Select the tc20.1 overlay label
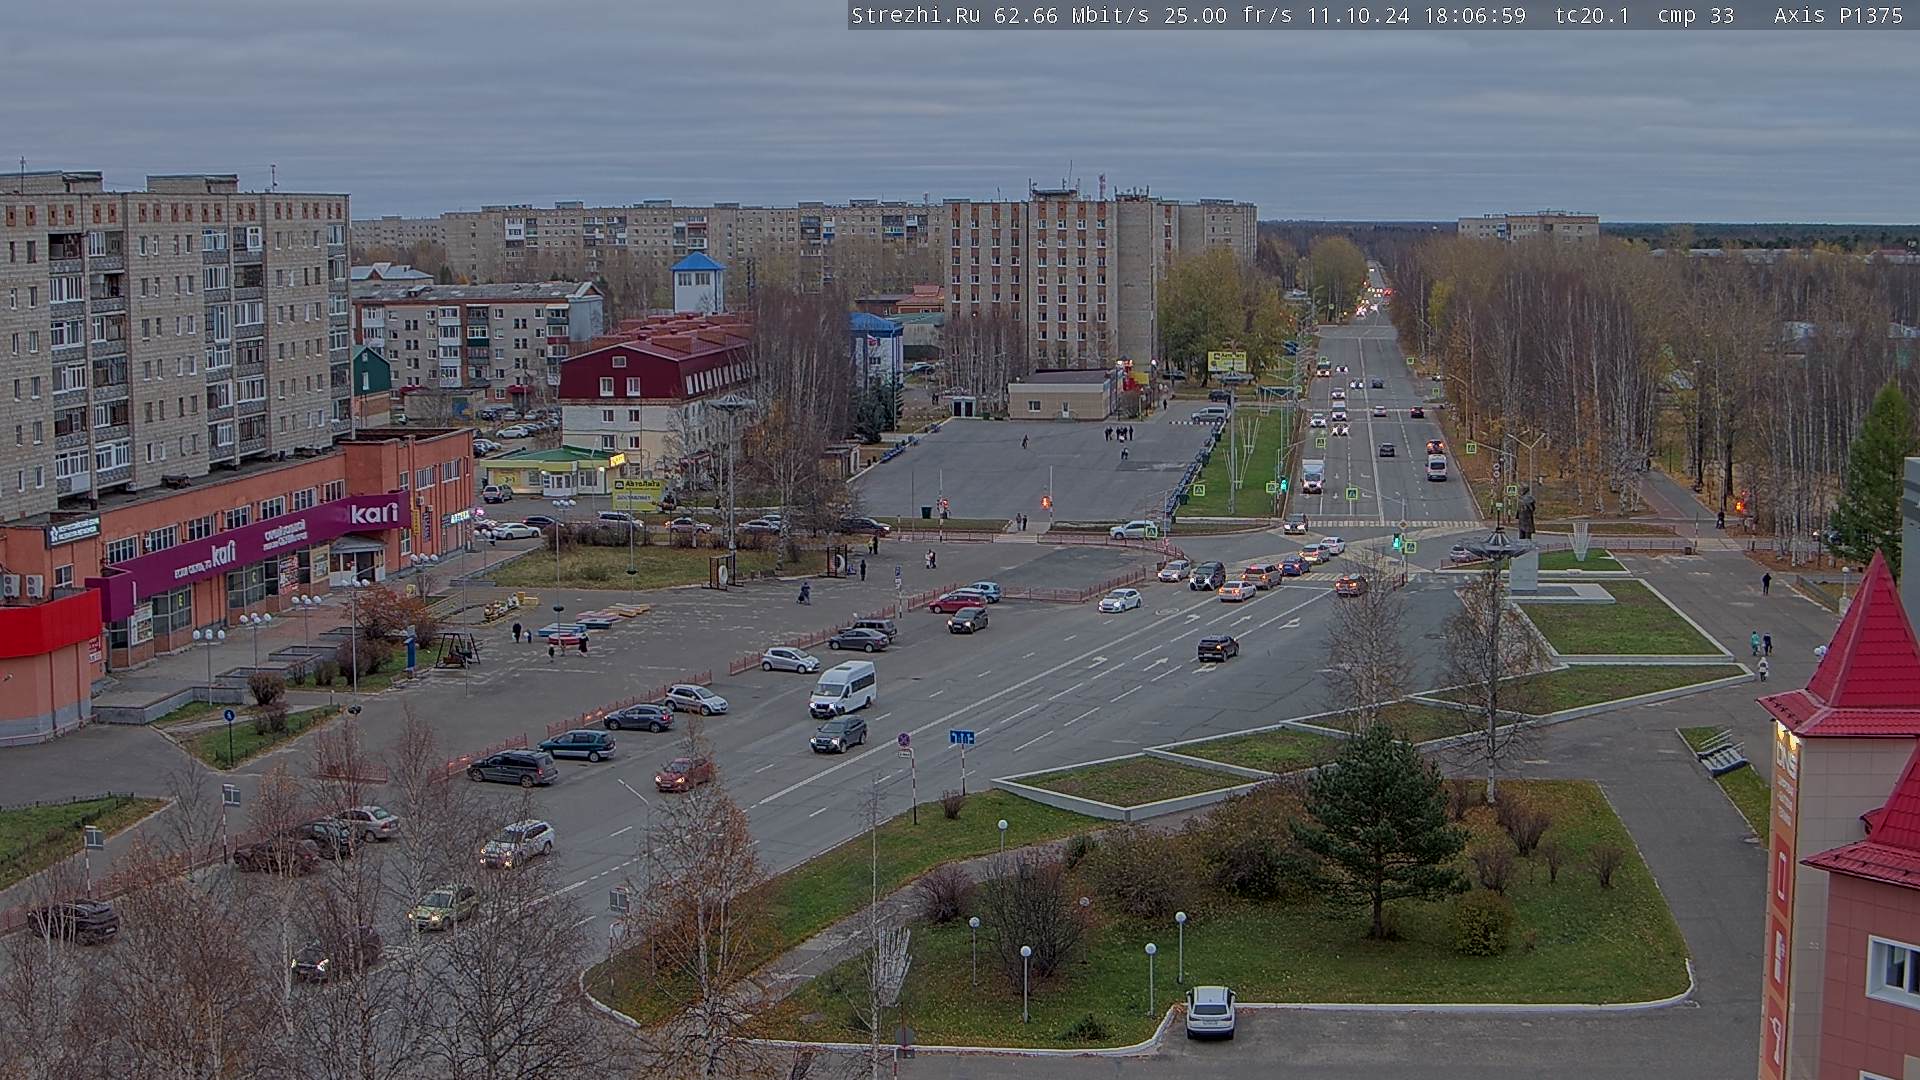 point(1591,15)
